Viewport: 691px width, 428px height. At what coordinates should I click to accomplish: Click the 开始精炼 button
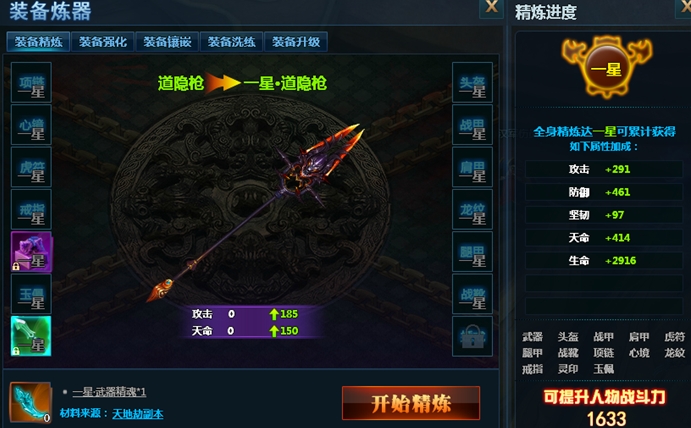[411, 403]
